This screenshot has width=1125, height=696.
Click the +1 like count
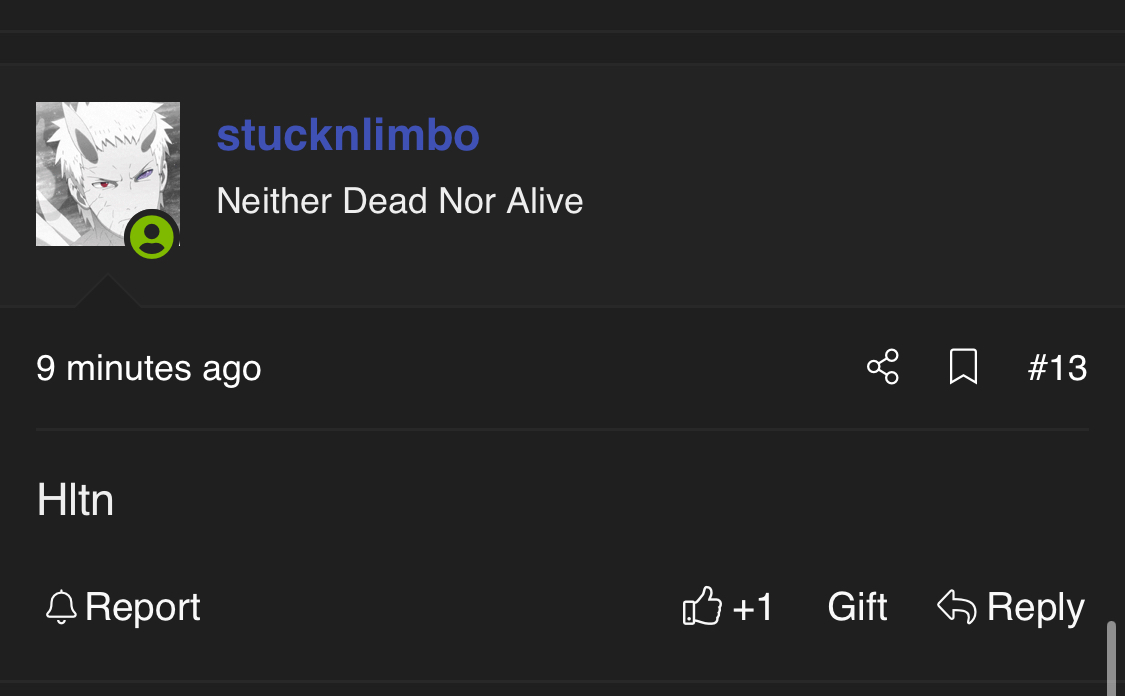click(x=753, y=607)
